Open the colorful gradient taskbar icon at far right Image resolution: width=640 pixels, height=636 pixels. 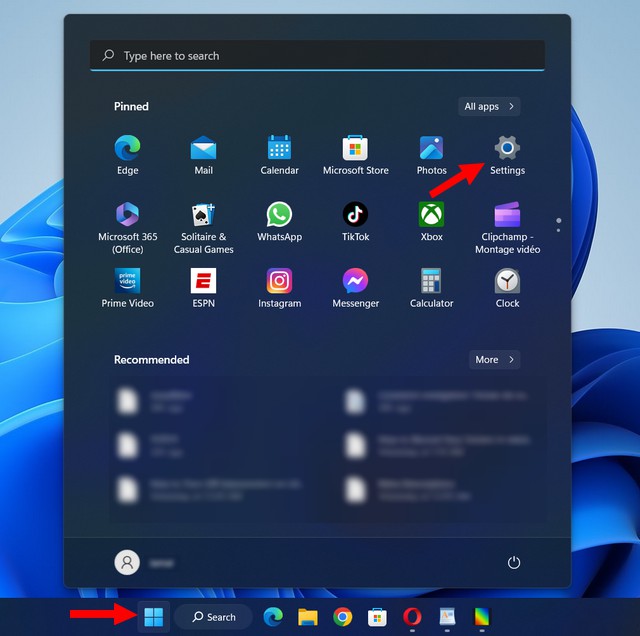coord(482,617)
